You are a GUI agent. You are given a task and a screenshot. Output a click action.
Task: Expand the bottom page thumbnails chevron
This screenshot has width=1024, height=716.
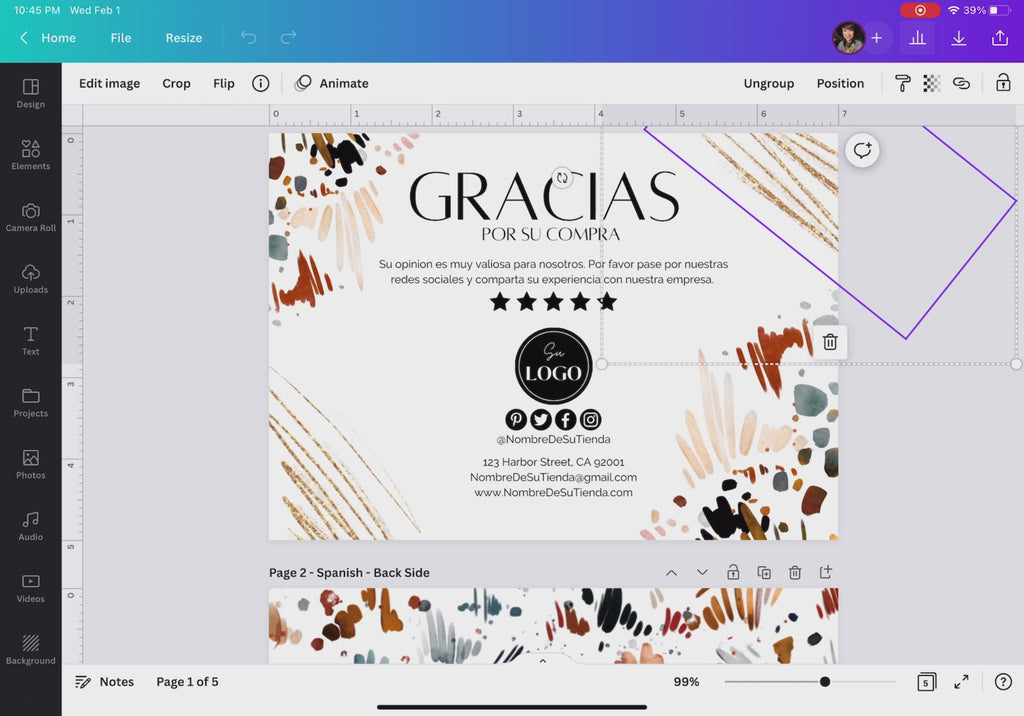click(x=542, y=660)
